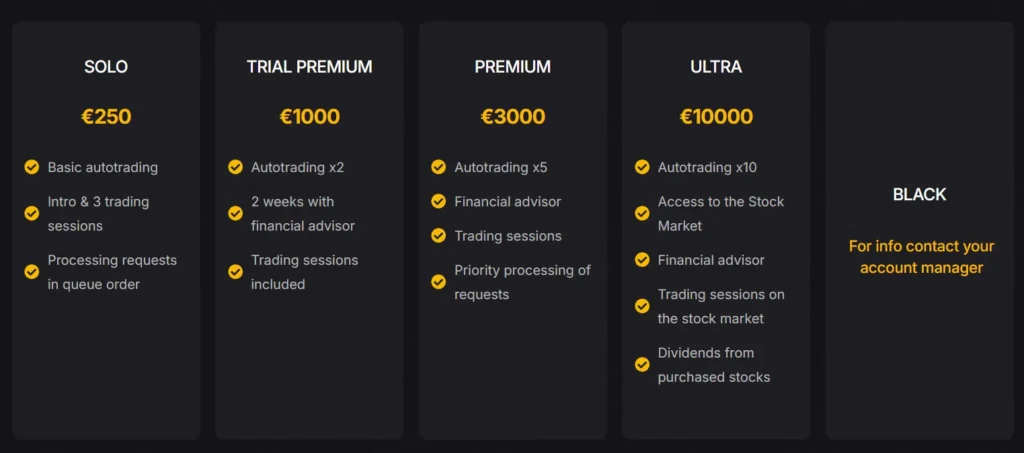Screen dimensions: 1024x453
Task: Click the check icon for "Dividends from purchased stocks"
Action: (x=642, y=364)
